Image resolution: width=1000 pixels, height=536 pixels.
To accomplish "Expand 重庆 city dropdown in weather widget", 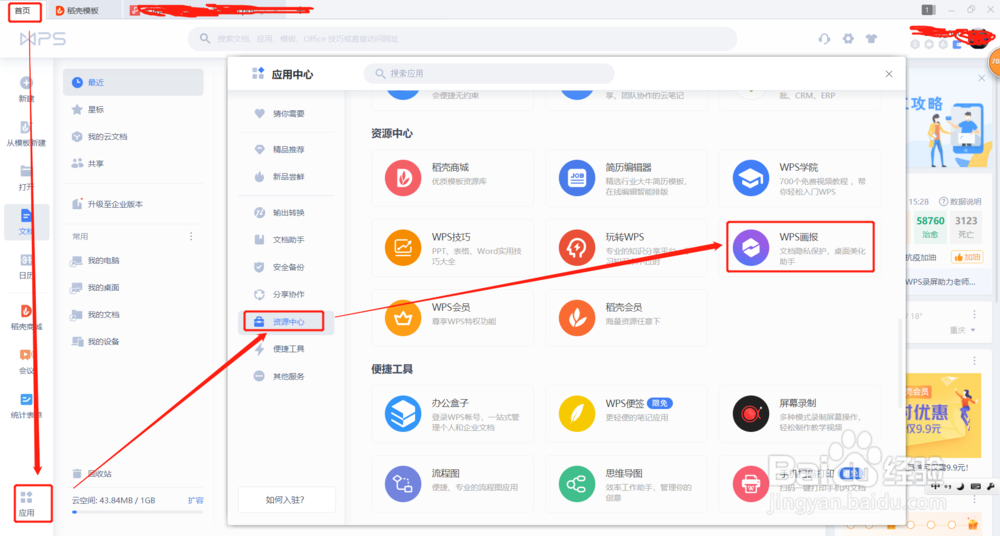I will (963, 330).
